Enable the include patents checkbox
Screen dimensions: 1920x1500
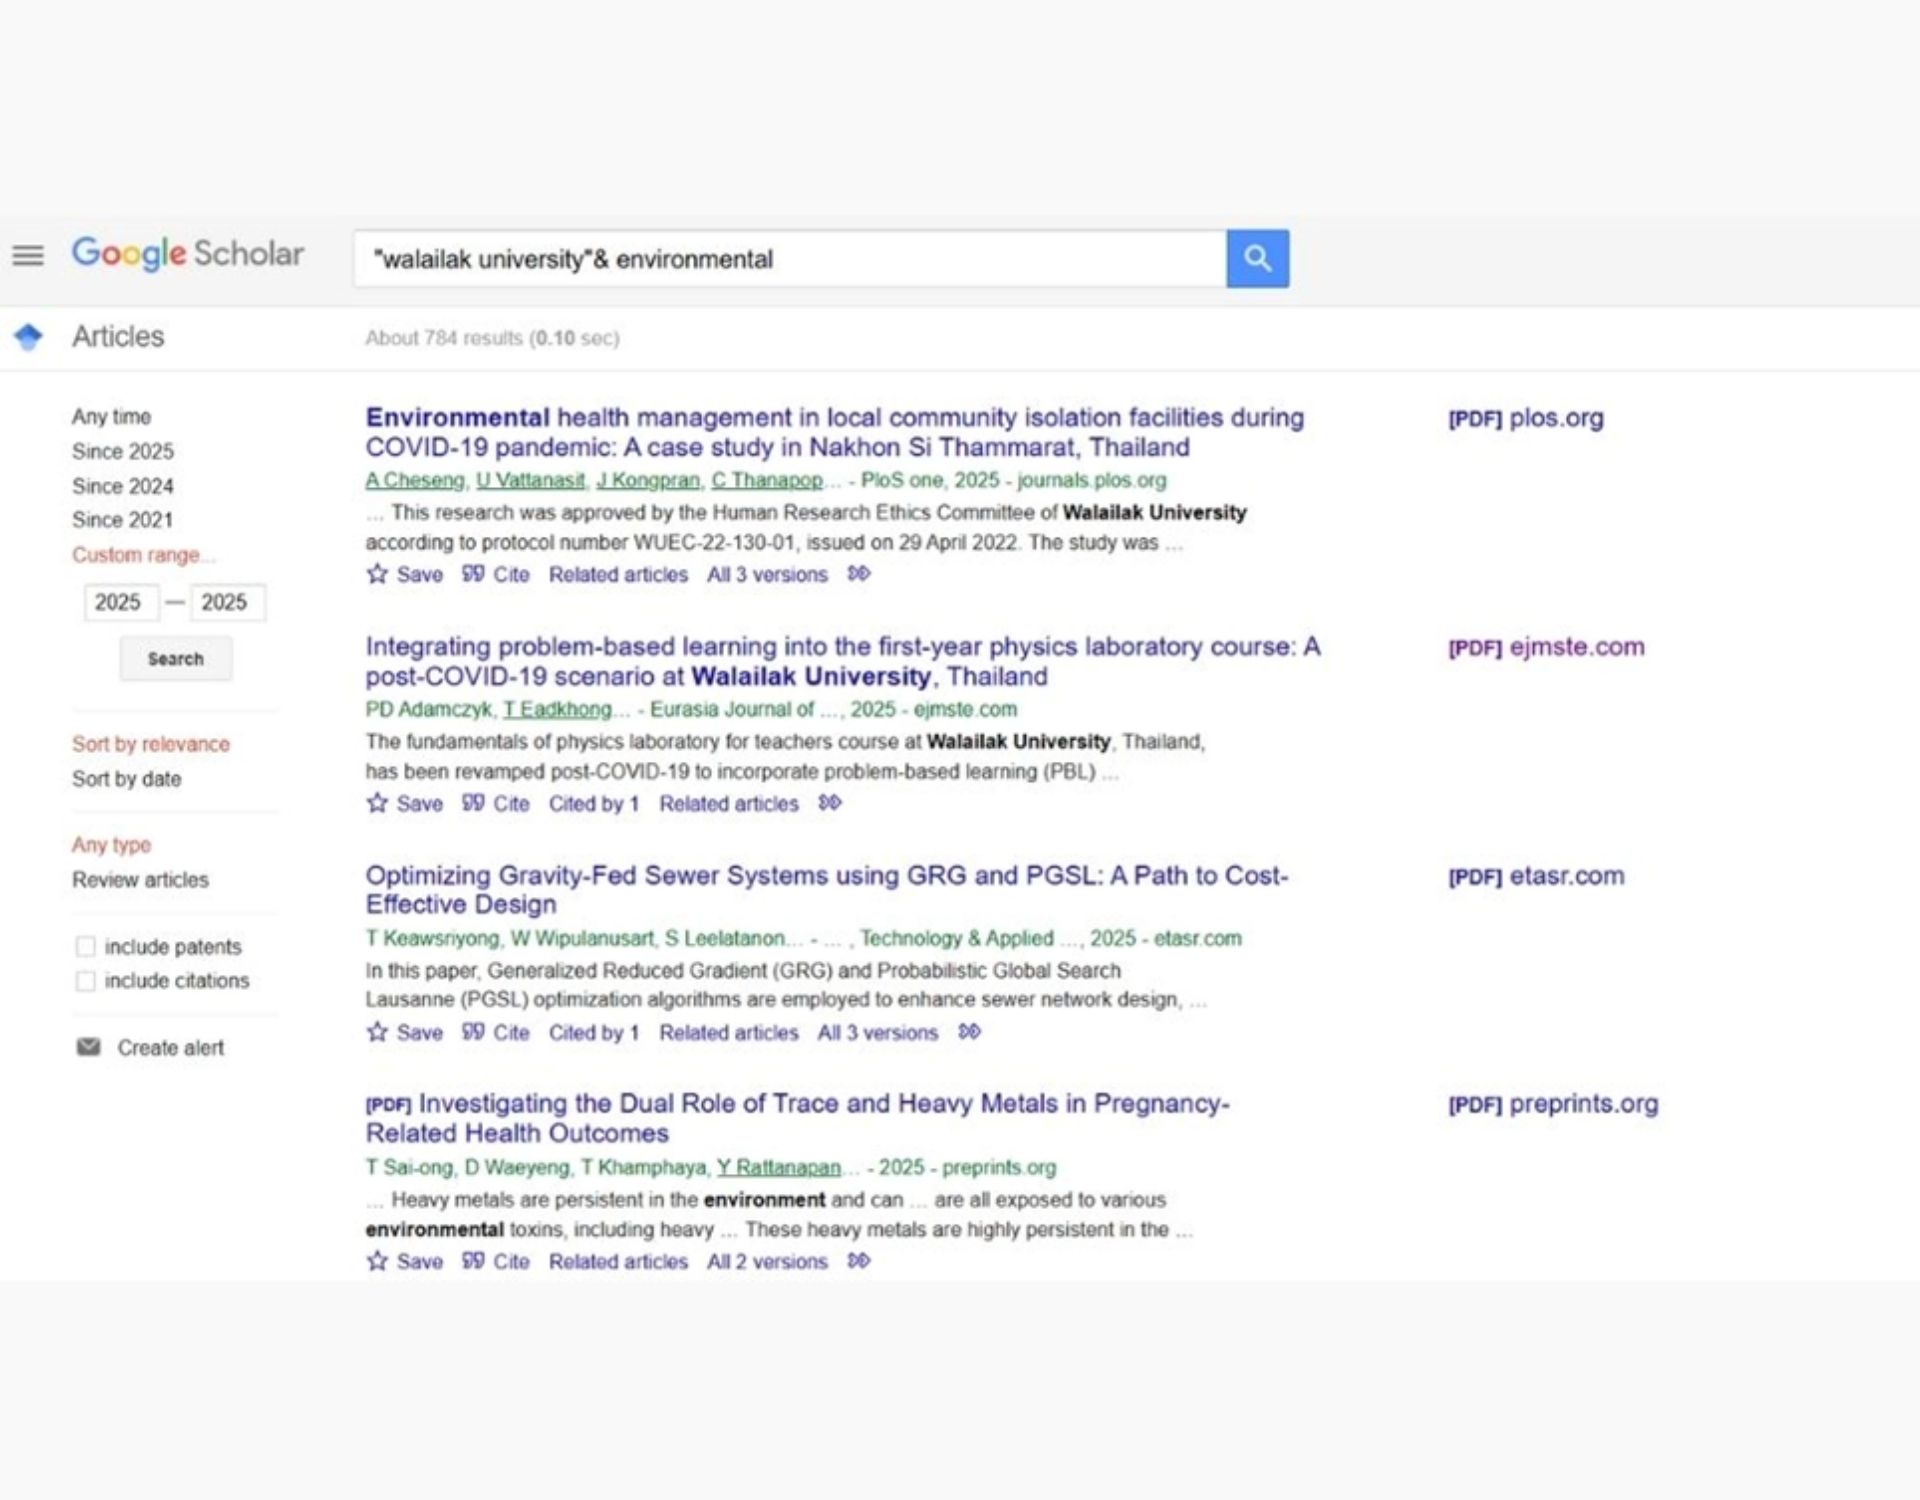click(x=86, y=946)
